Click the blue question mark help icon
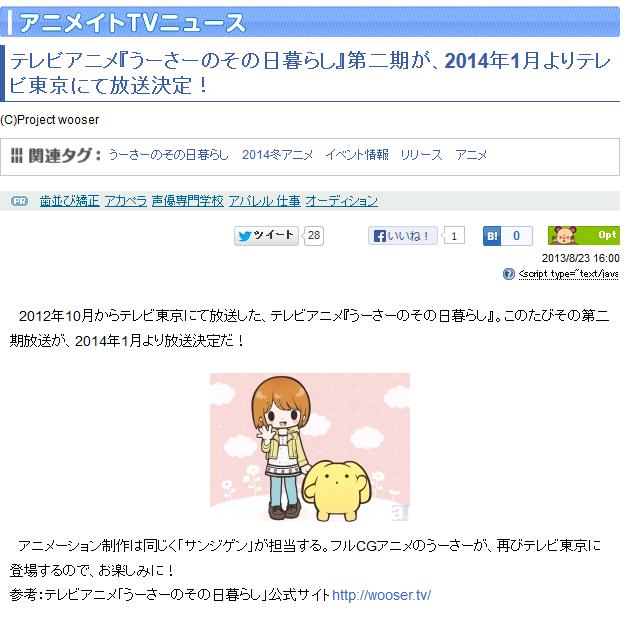 pos(508,274)
